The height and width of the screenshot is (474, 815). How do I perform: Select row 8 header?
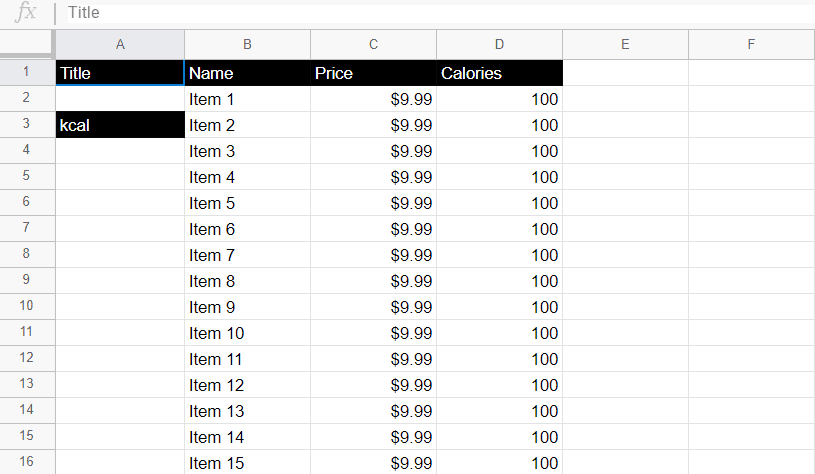(x=27, y=254)
